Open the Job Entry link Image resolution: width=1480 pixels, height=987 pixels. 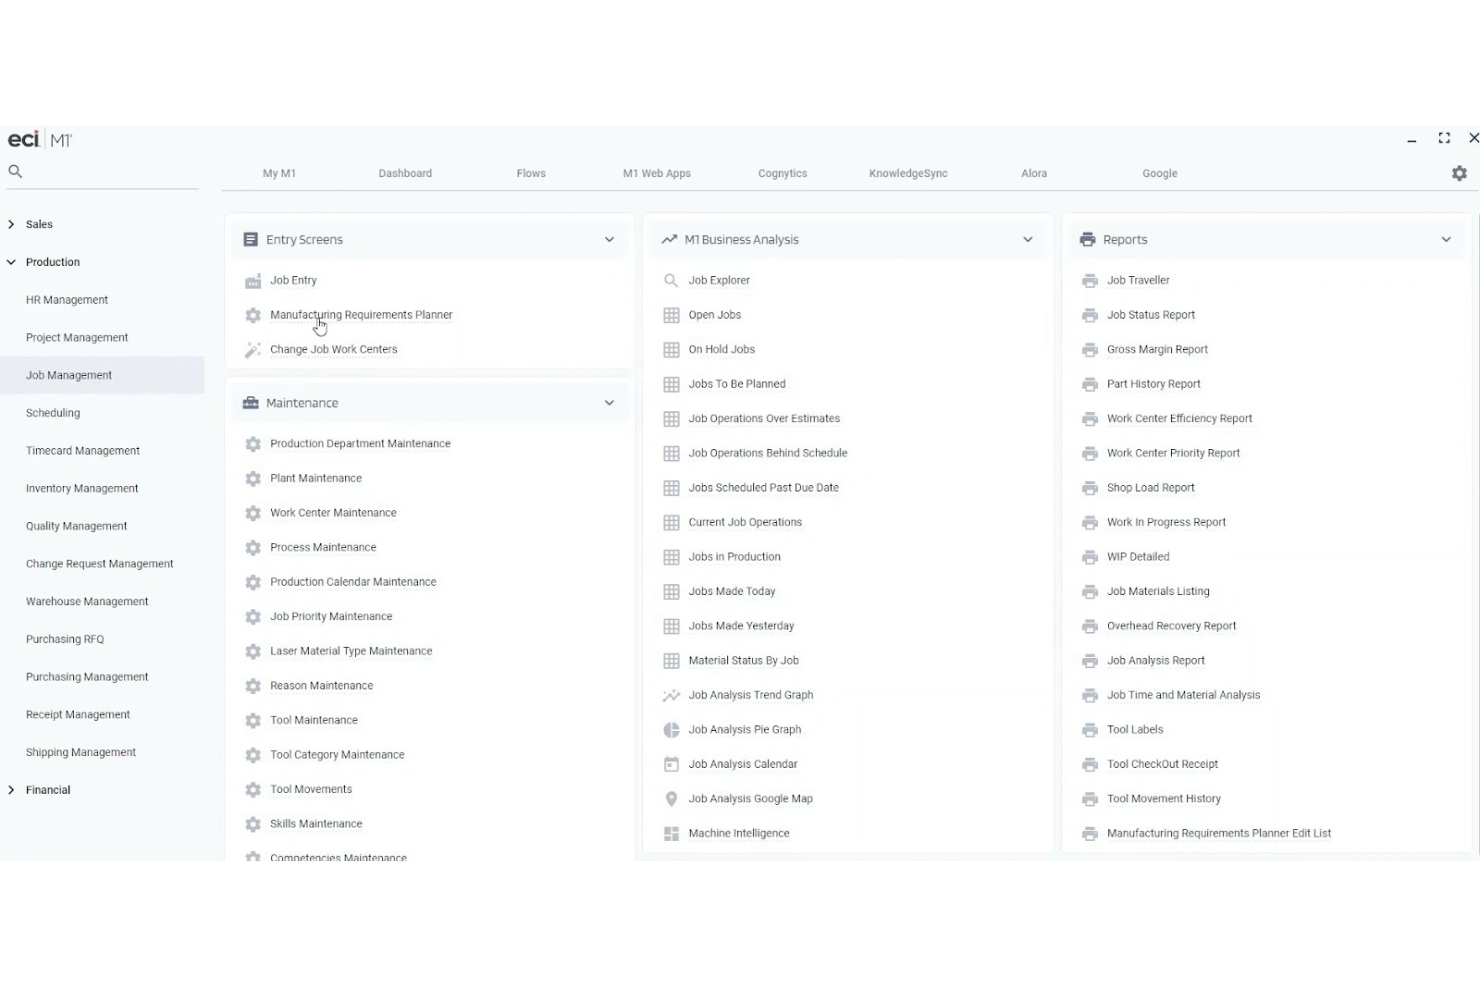[293, 281]
